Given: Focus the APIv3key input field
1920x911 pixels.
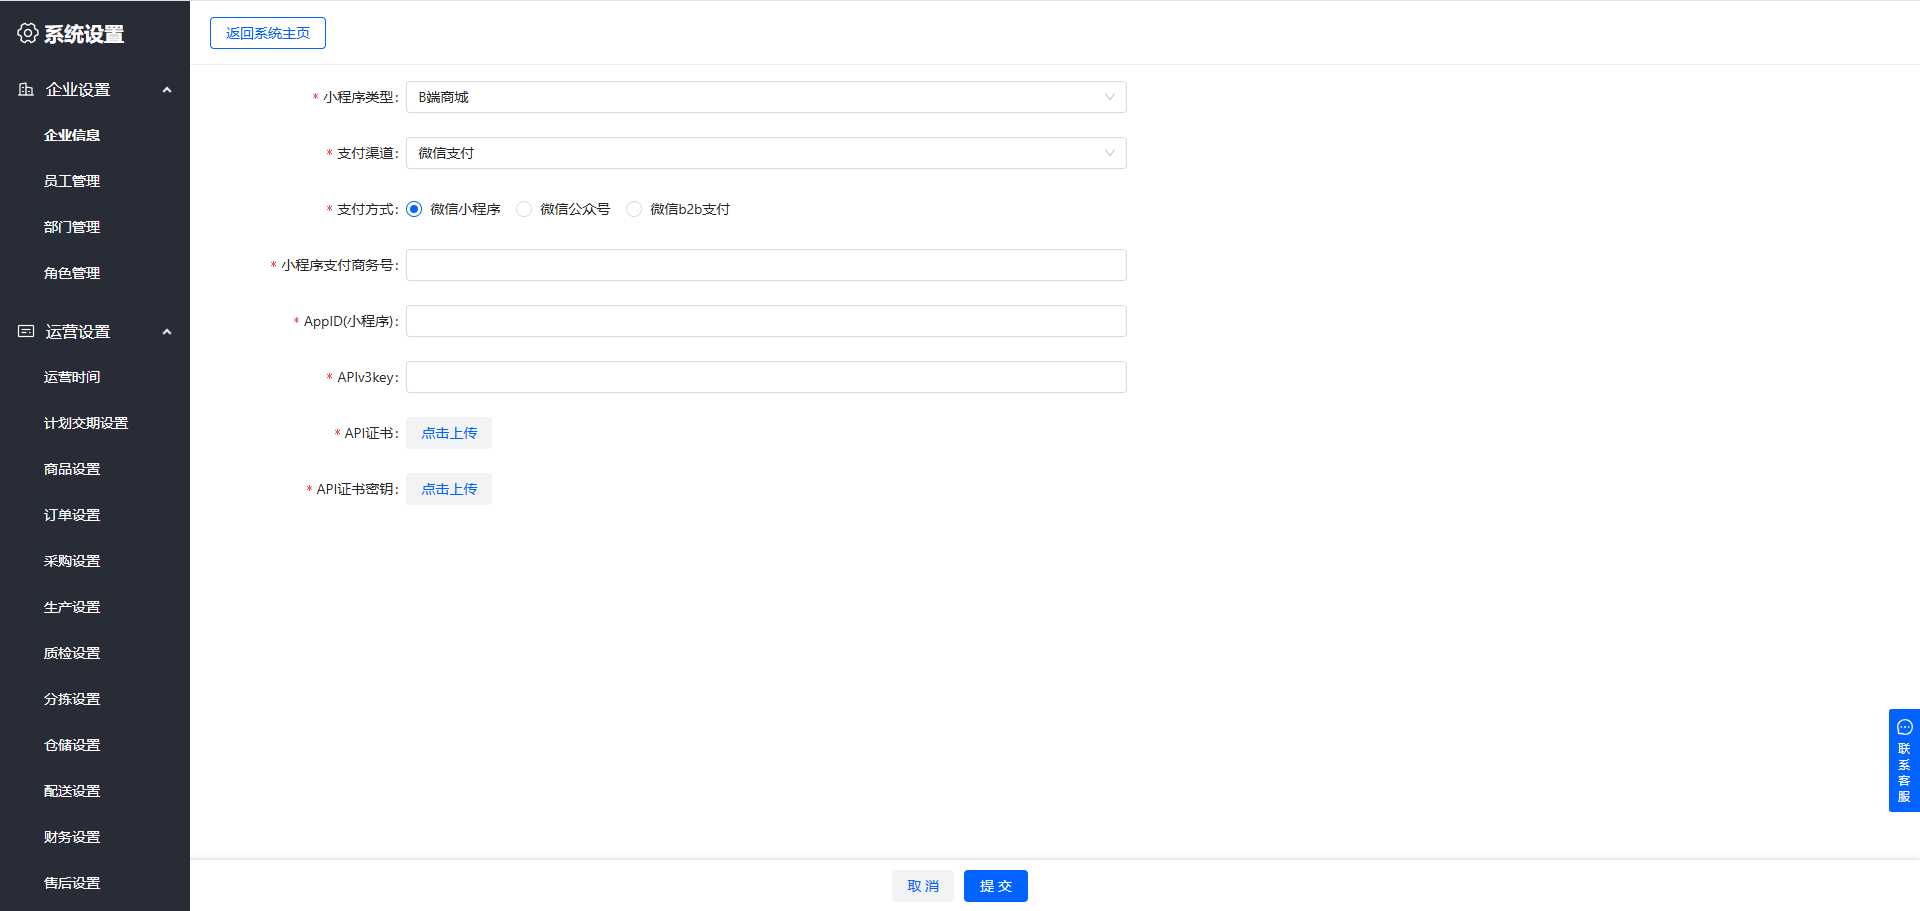Looking at the screenshot, I should [766, 377].
